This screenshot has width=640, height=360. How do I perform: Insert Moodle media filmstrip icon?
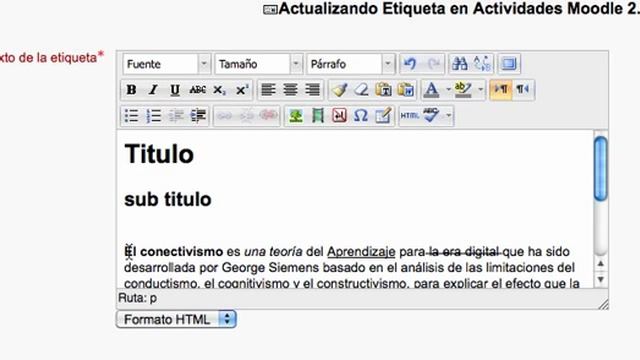click(x=318, y=116)
